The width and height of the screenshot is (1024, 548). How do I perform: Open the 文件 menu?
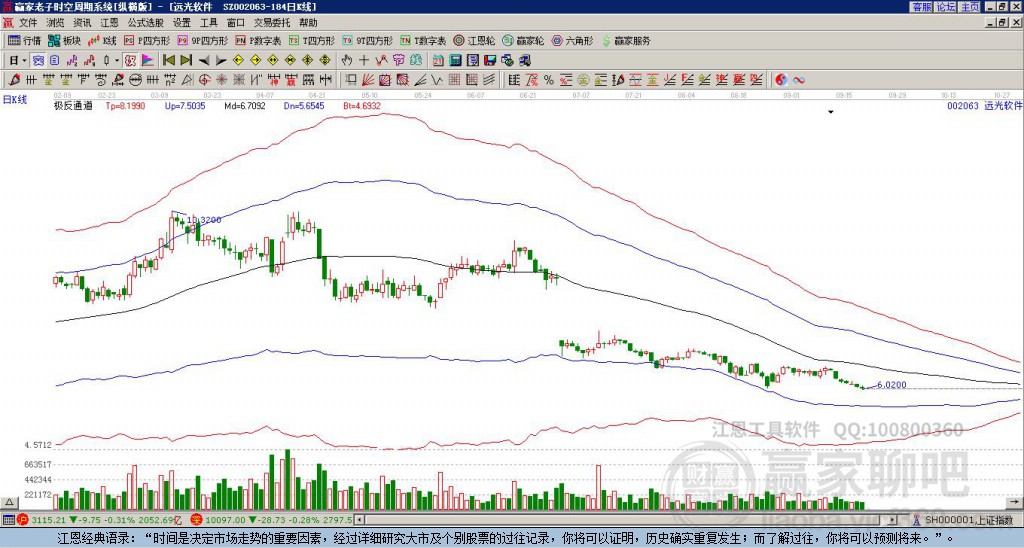[27, 23]
